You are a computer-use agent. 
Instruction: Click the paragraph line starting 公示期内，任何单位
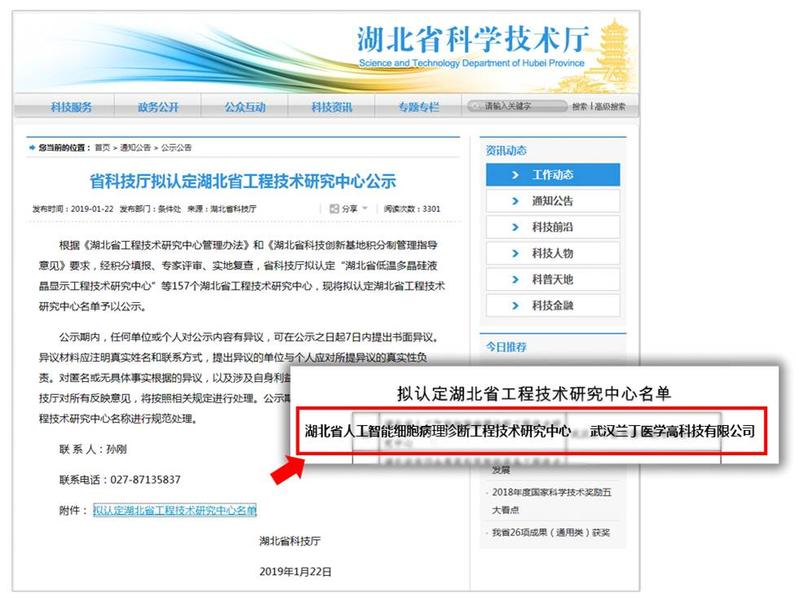tap(249, 337)
